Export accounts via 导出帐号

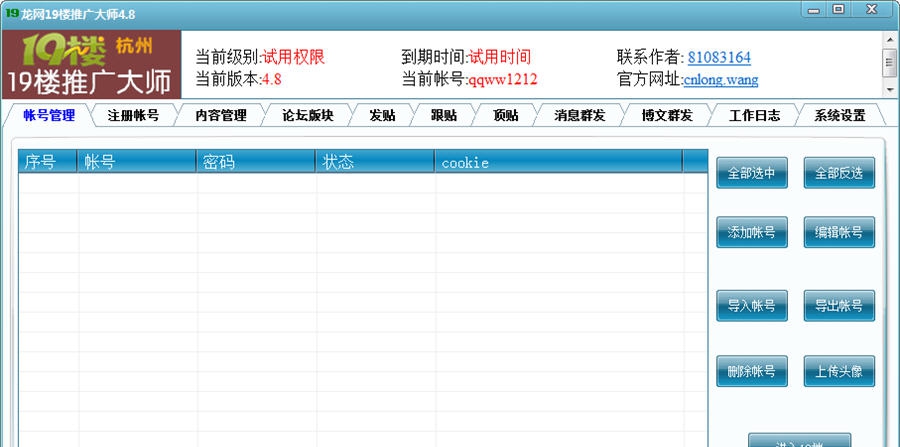pyautogui.click(x=839, y=305)
